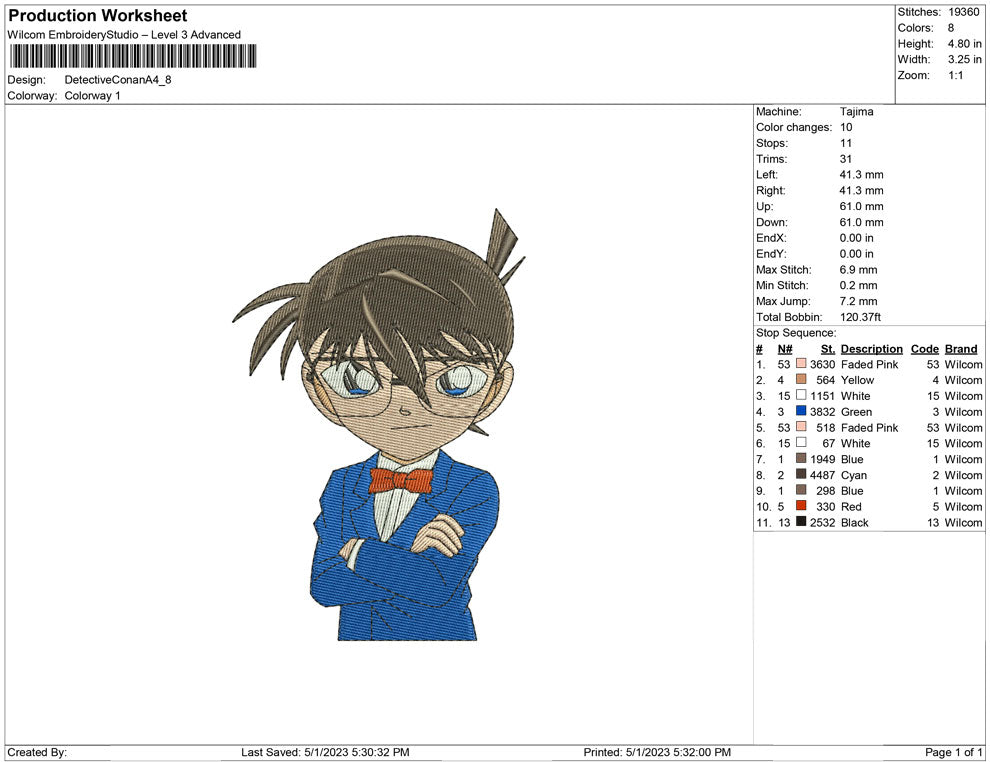
Task: Click the Color changes value 10
Action: click(x=846, y=127)
